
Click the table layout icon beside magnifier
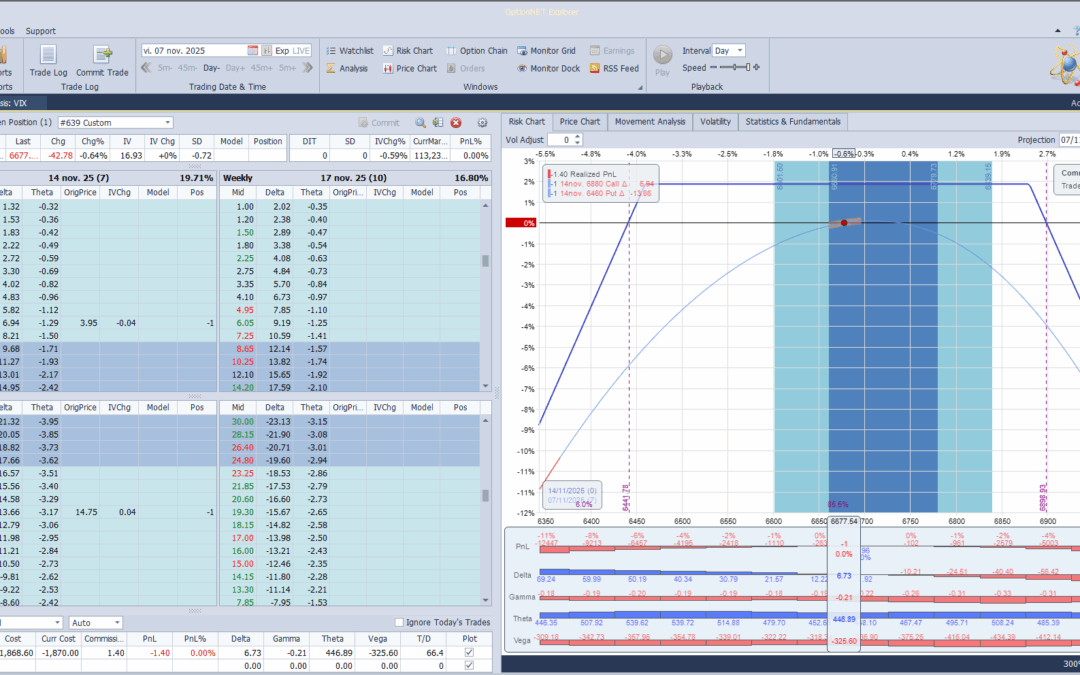437,123
